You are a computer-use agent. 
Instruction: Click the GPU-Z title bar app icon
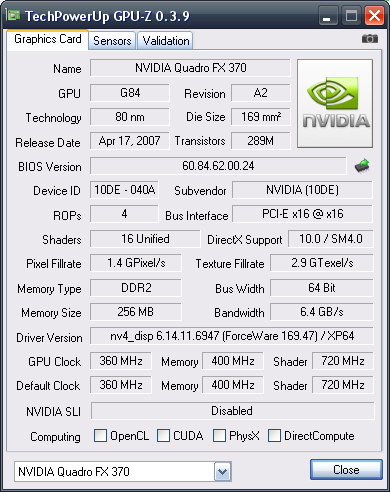pyautogui.click(x=13, y=16)
